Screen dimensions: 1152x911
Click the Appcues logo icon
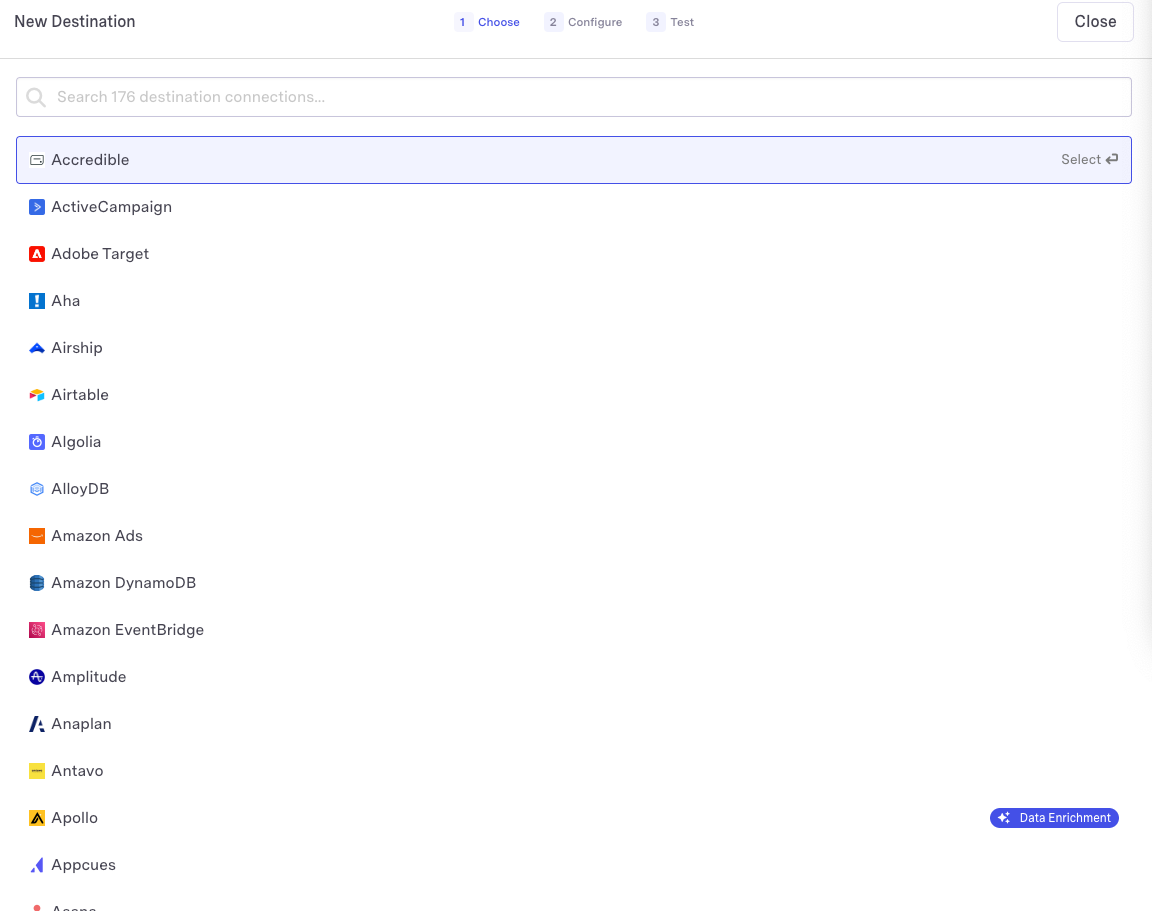click(37, 865)
